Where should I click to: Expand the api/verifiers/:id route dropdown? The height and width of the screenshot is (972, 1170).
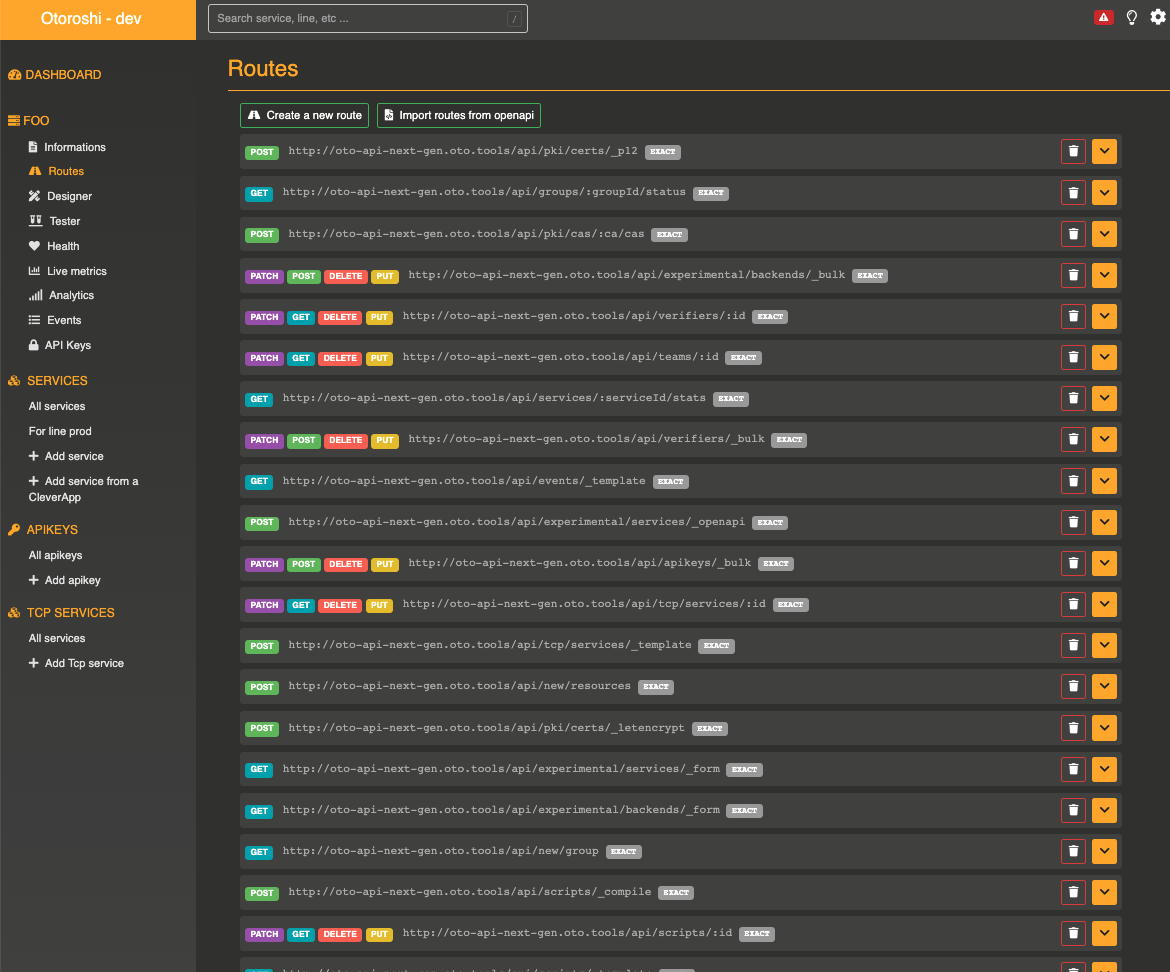click(1104, 316)
